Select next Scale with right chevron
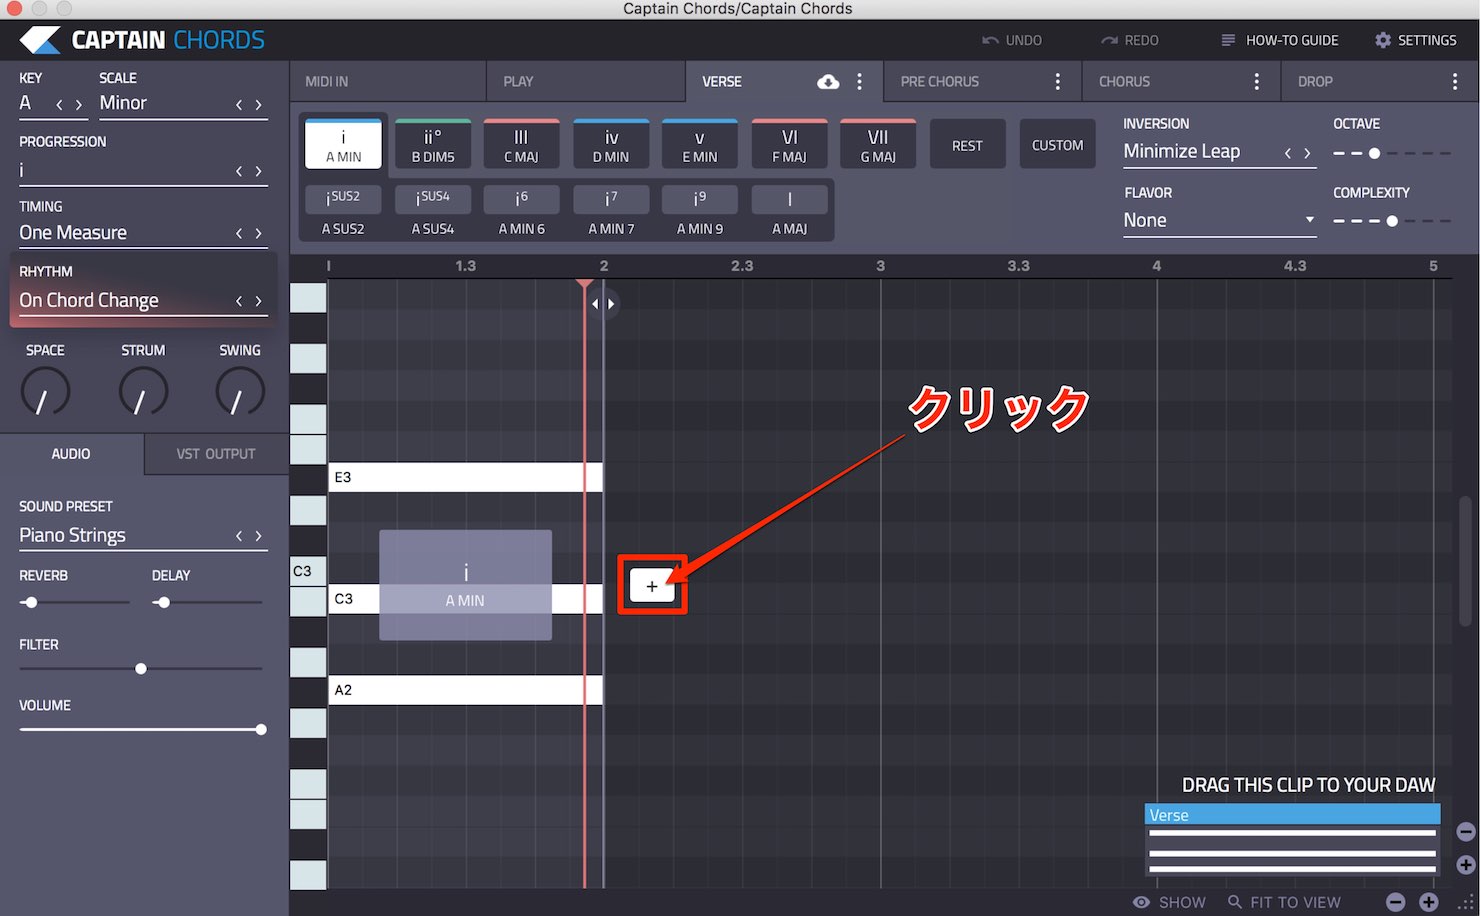The width and height of the screenshot is (1480, 916). point(258,104)
